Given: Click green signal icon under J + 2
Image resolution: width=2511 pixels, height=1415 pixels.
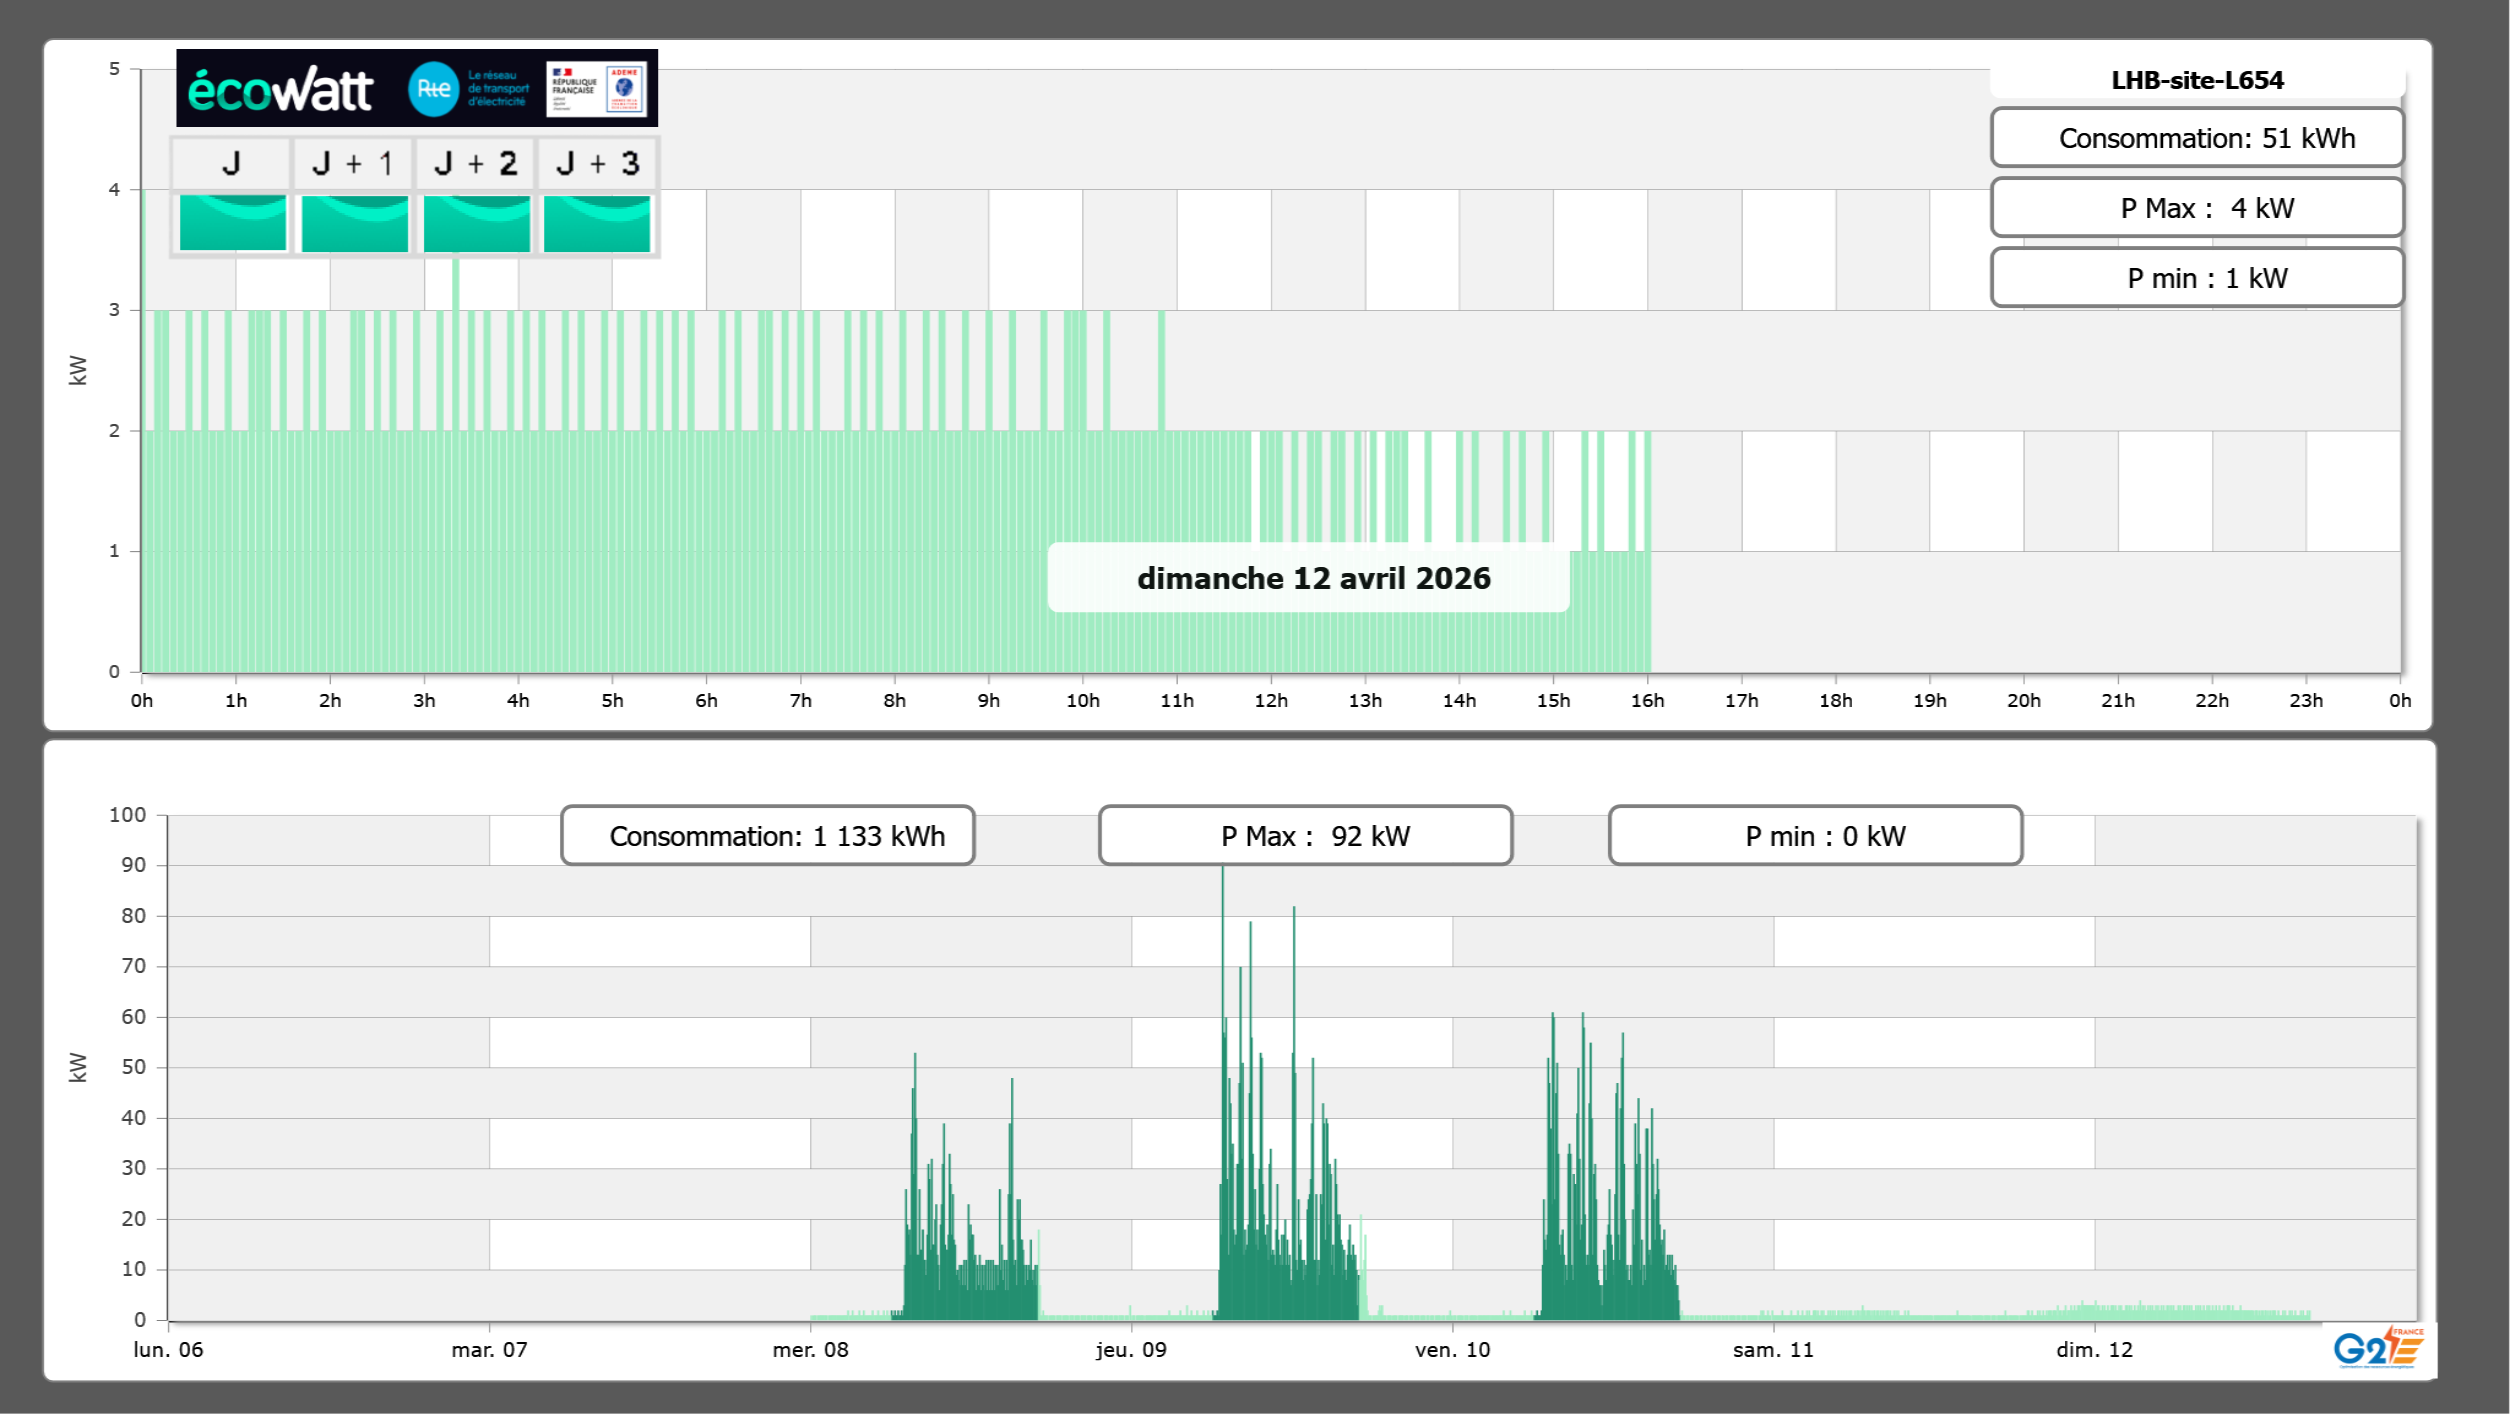Looking at the screenshot, I should 476,222.
